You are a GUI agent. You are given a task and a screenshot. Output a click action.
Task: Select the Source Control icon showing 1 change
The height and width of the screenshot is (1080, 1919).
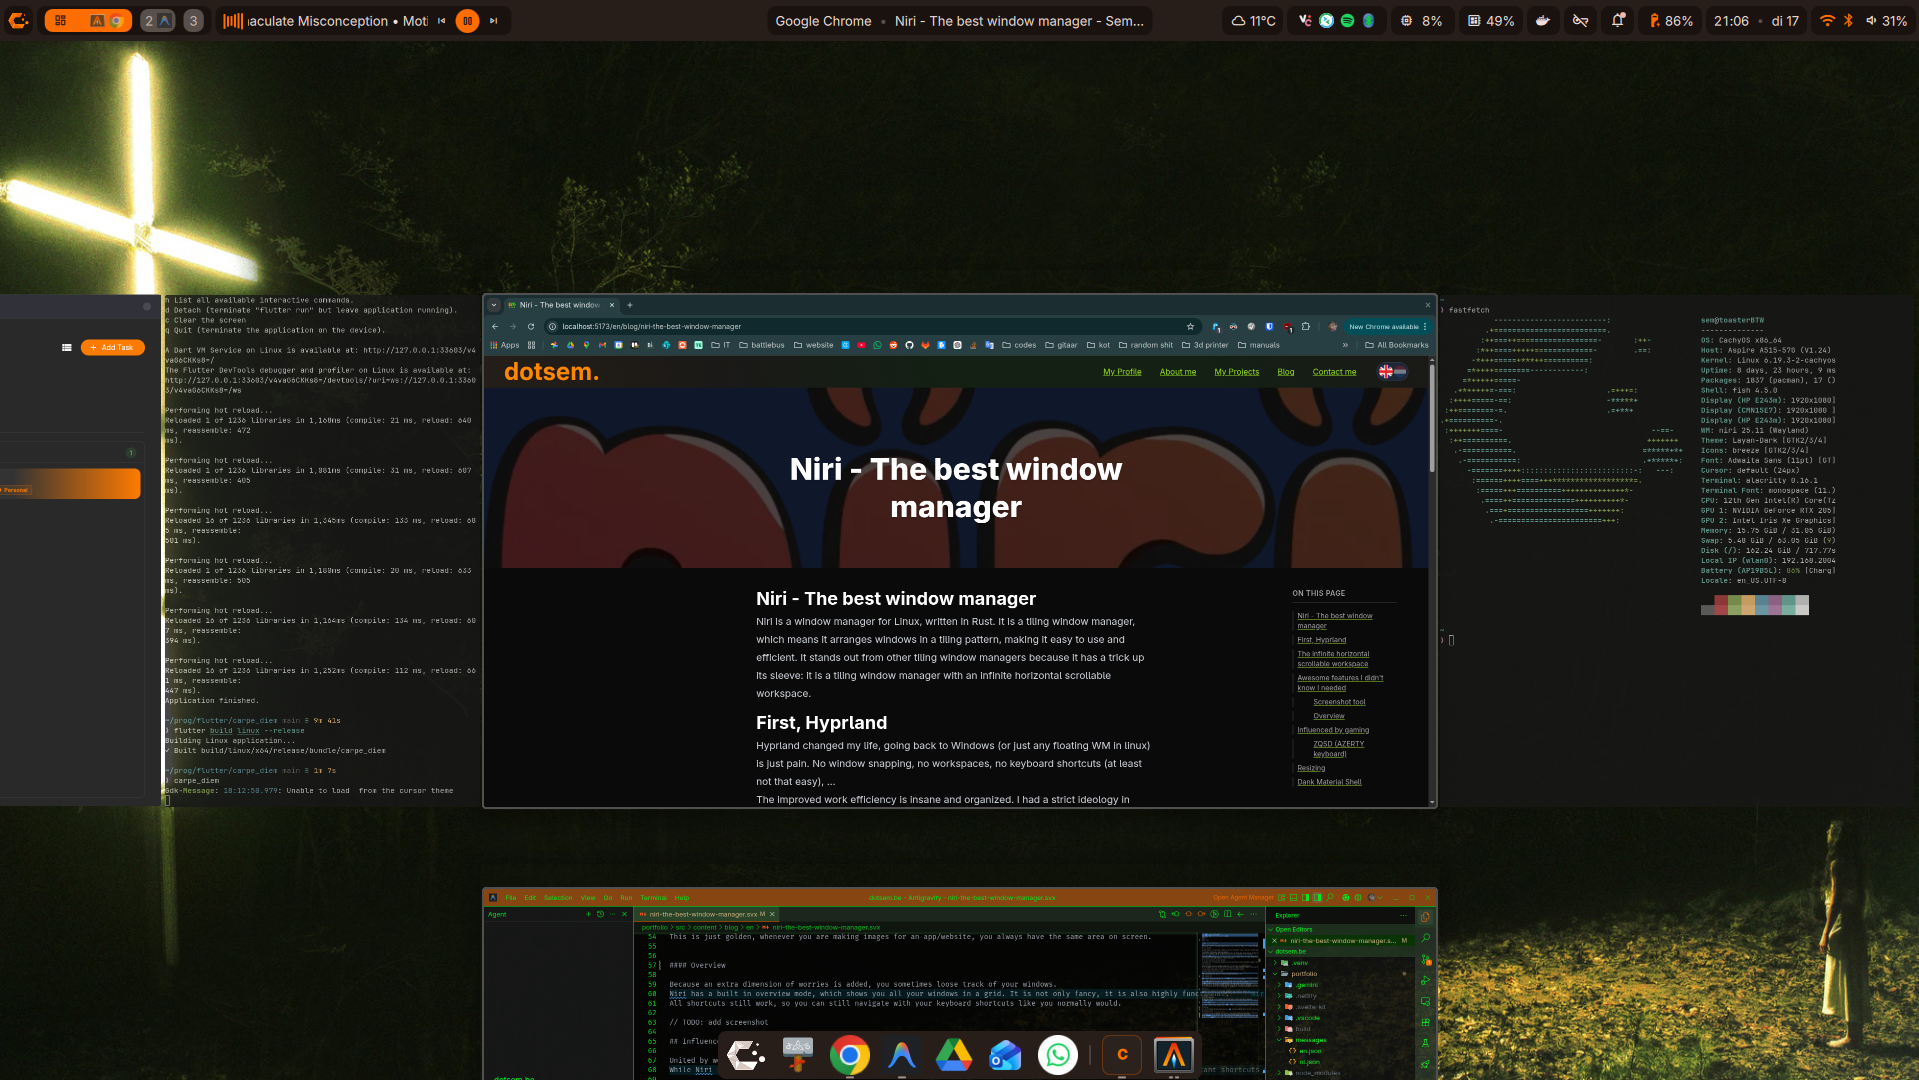click(x=1425, y=958)
